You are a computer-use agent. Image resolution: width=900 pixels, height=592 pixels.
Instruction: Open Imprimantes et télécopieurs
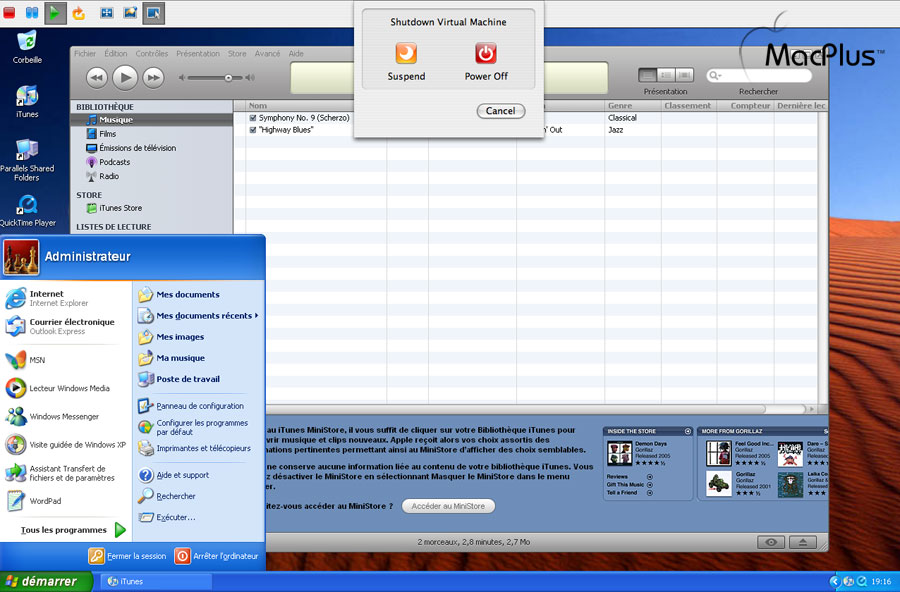coord(195,448)
